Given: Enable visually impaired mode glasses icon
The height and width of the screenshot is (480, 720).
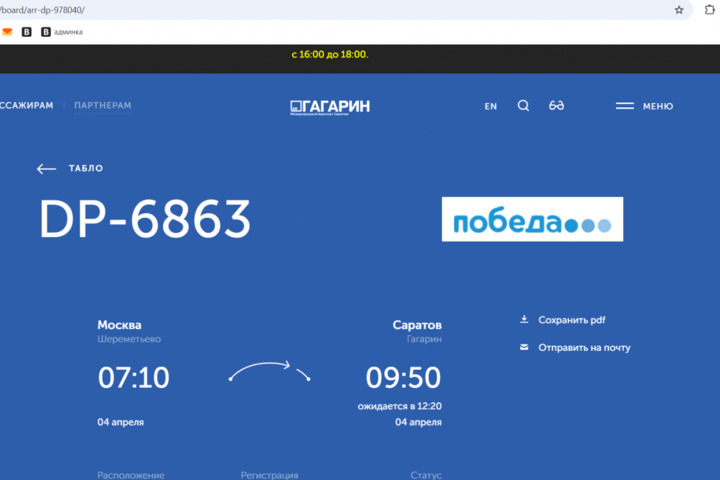Looking at the screenshot, I should tap(556, 106).
